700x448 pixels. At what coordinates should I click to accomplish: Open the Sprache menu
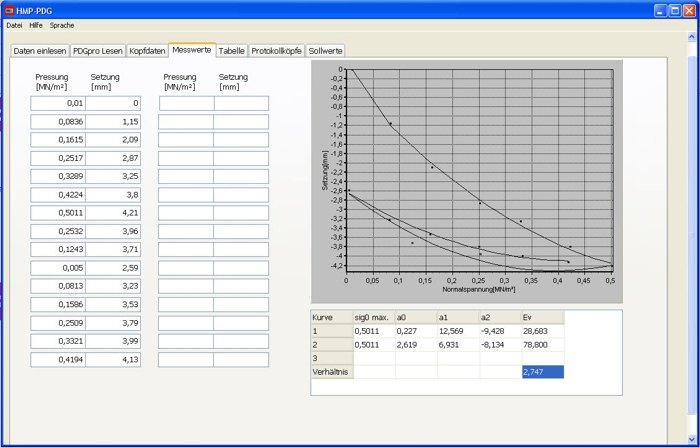click(62, 25)
